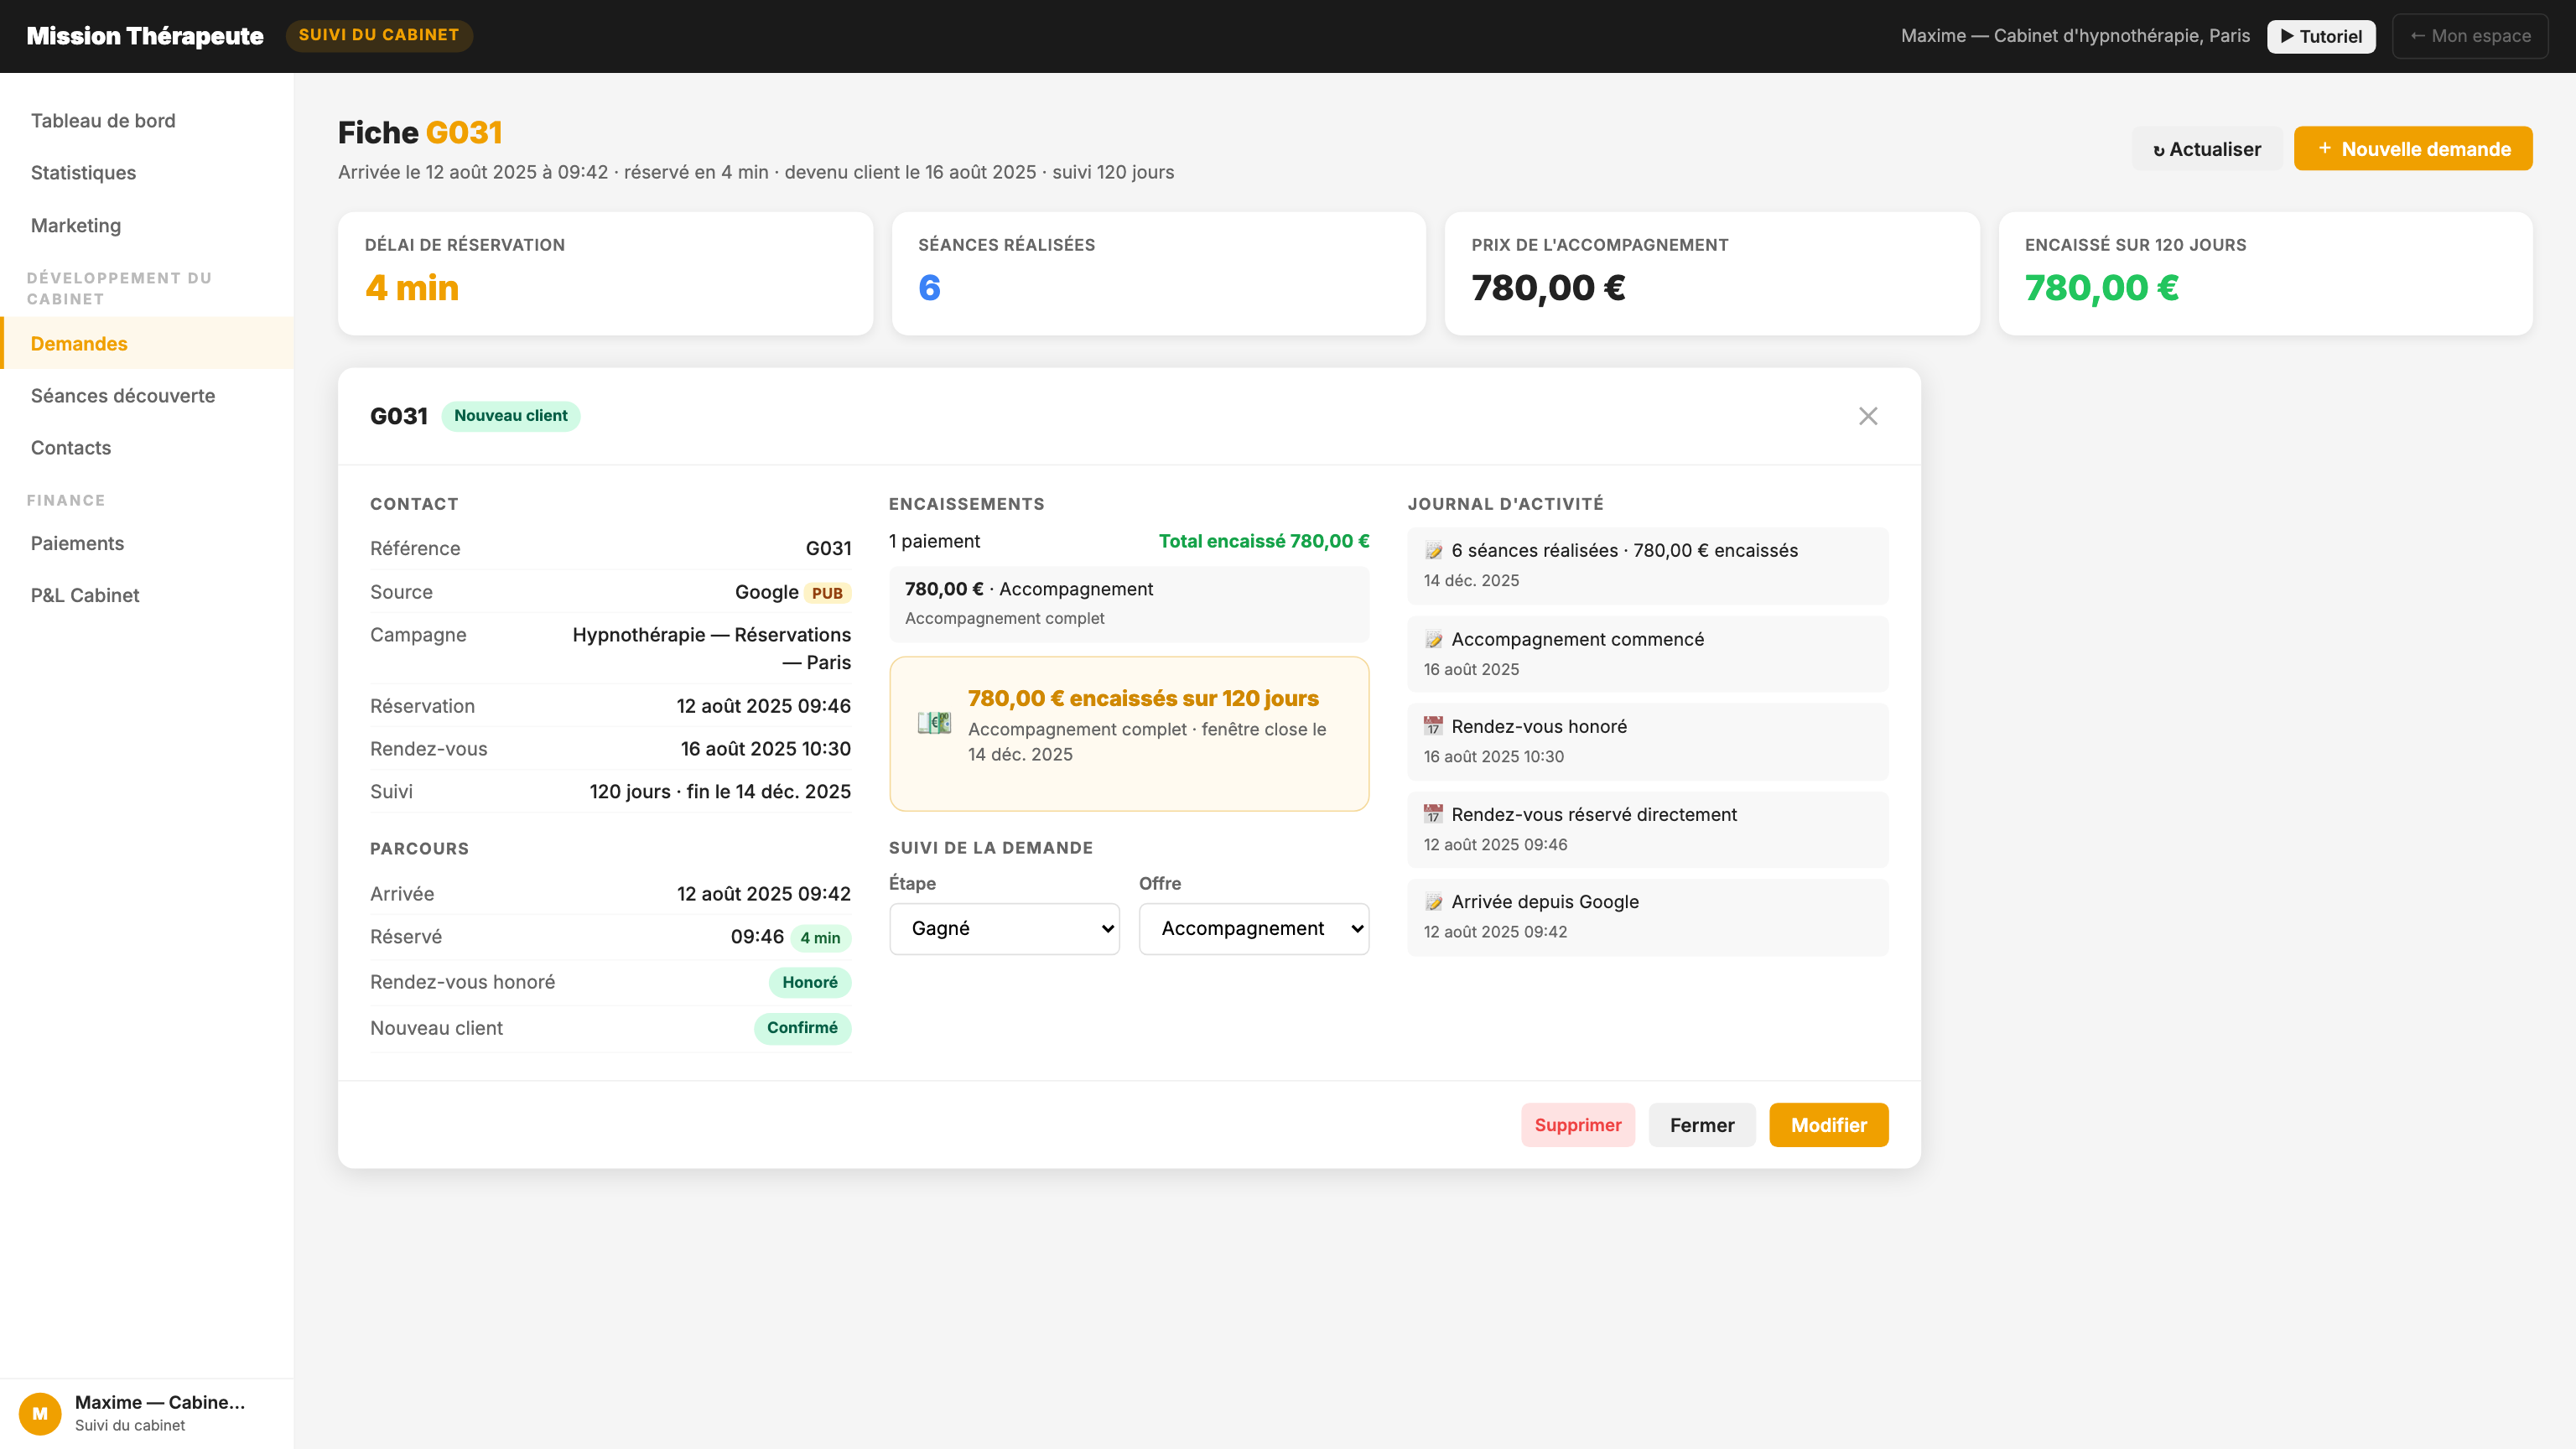Click the Fermer button
Viewport: 2576px width, 1449px height.
(1702, 1125)
